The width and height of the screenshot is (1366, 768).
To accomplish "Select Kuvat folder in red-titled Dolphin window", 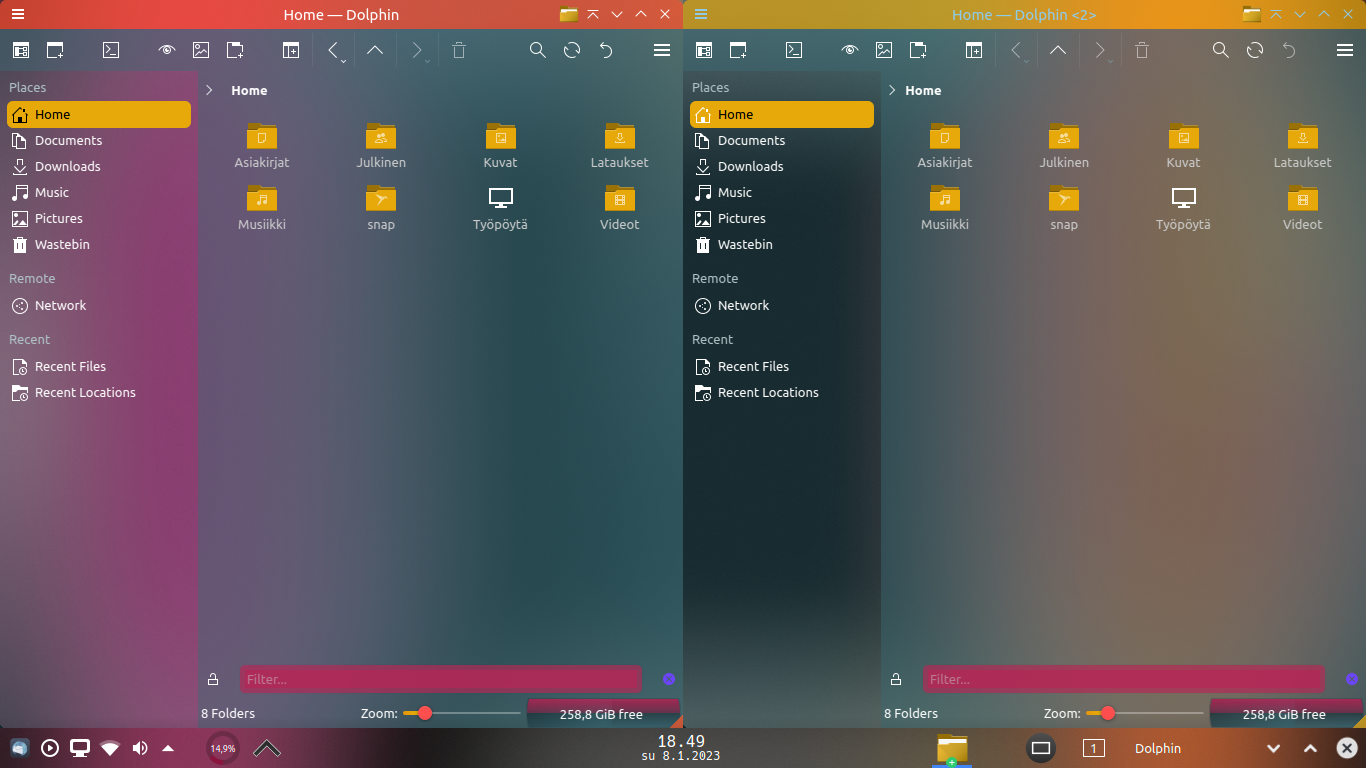I will pyautogui.click(x=500, y=146).
